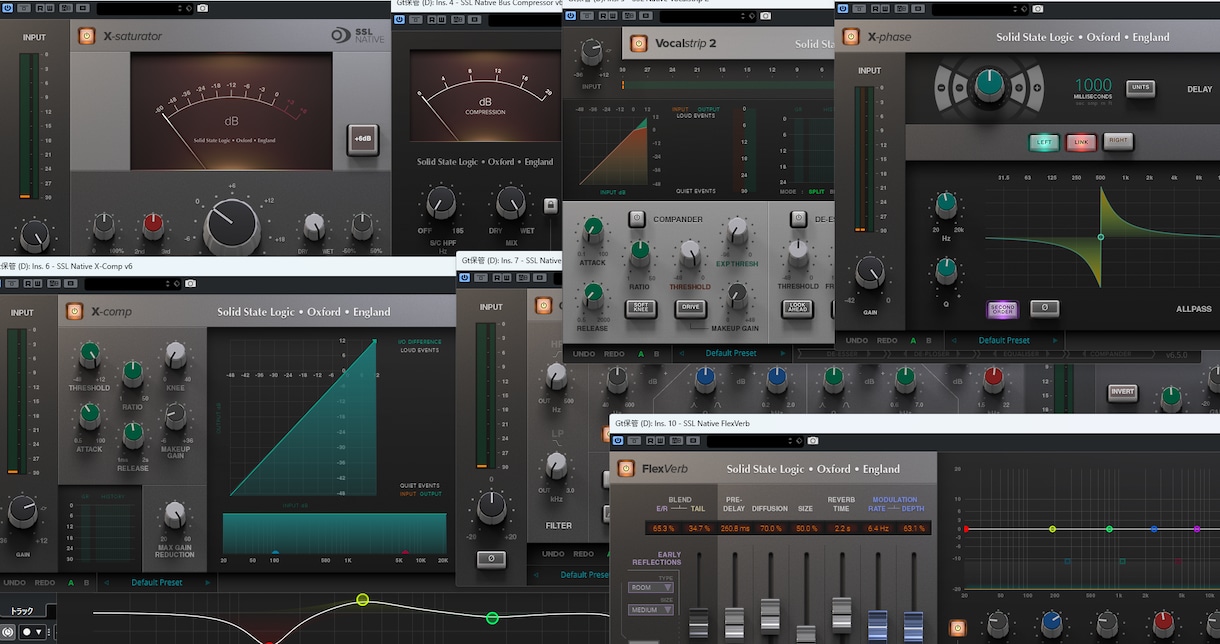This screenshot has width=1220, height=644.
Task: Toggle the RIGHT channel button in X-phase
Action: tap(1119, 141)
